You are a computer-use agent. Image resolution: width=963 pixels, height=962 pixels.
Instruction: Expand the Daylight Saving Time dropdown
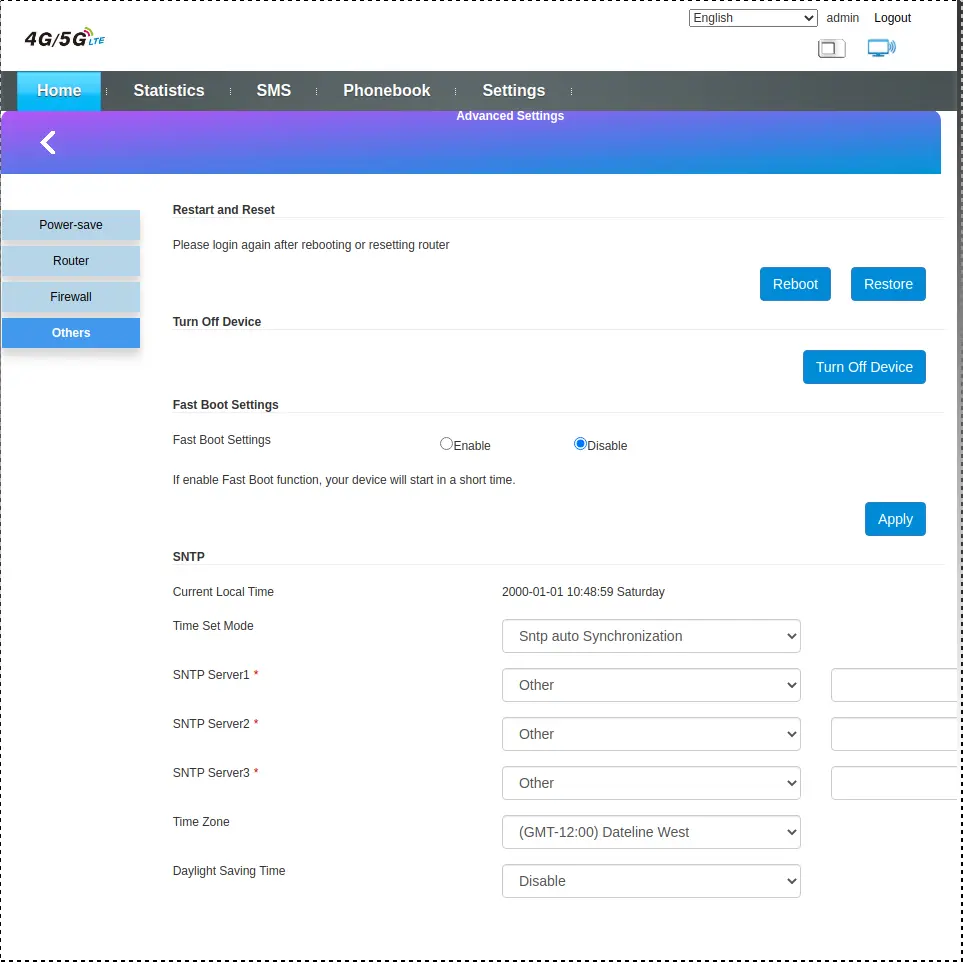[651, 881]
